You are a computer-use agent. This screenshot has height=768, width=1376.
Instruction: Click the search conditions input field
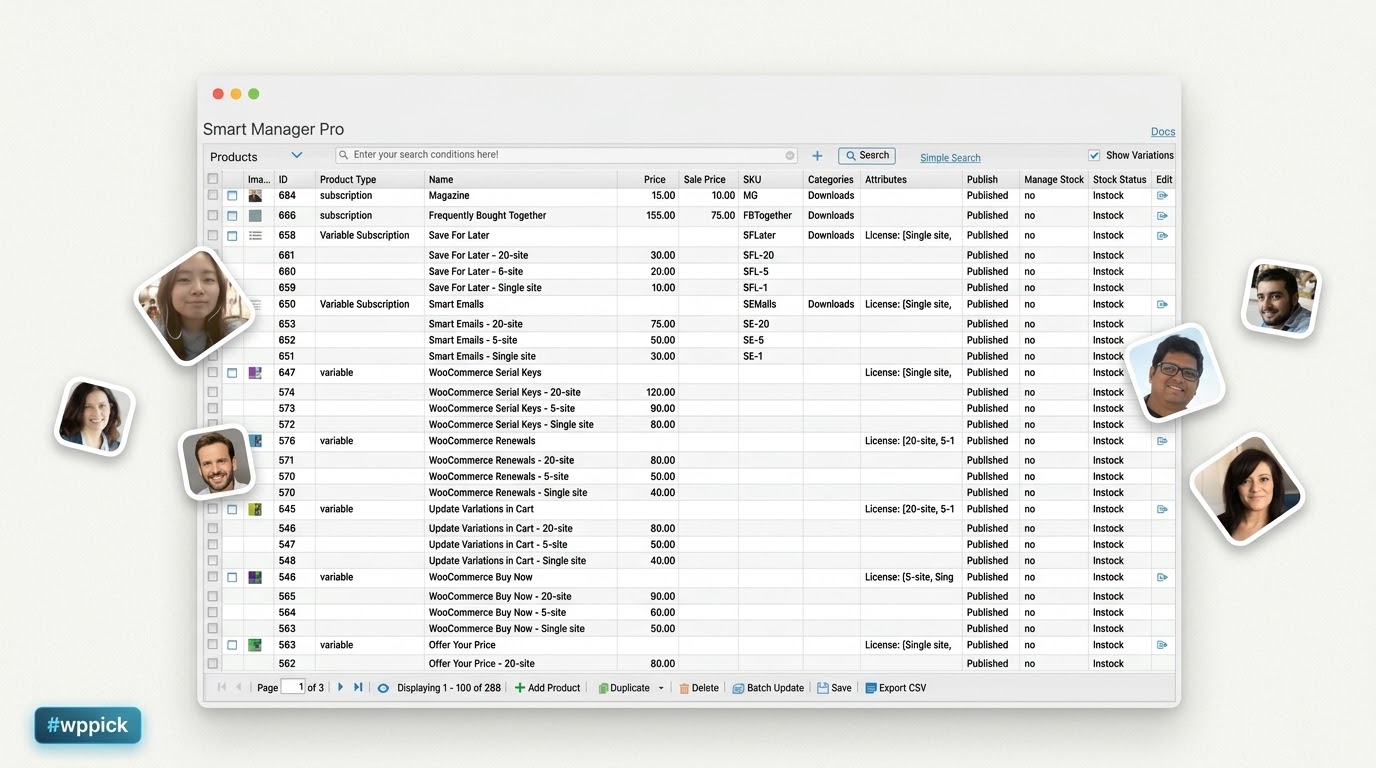(x=566, y=155)
